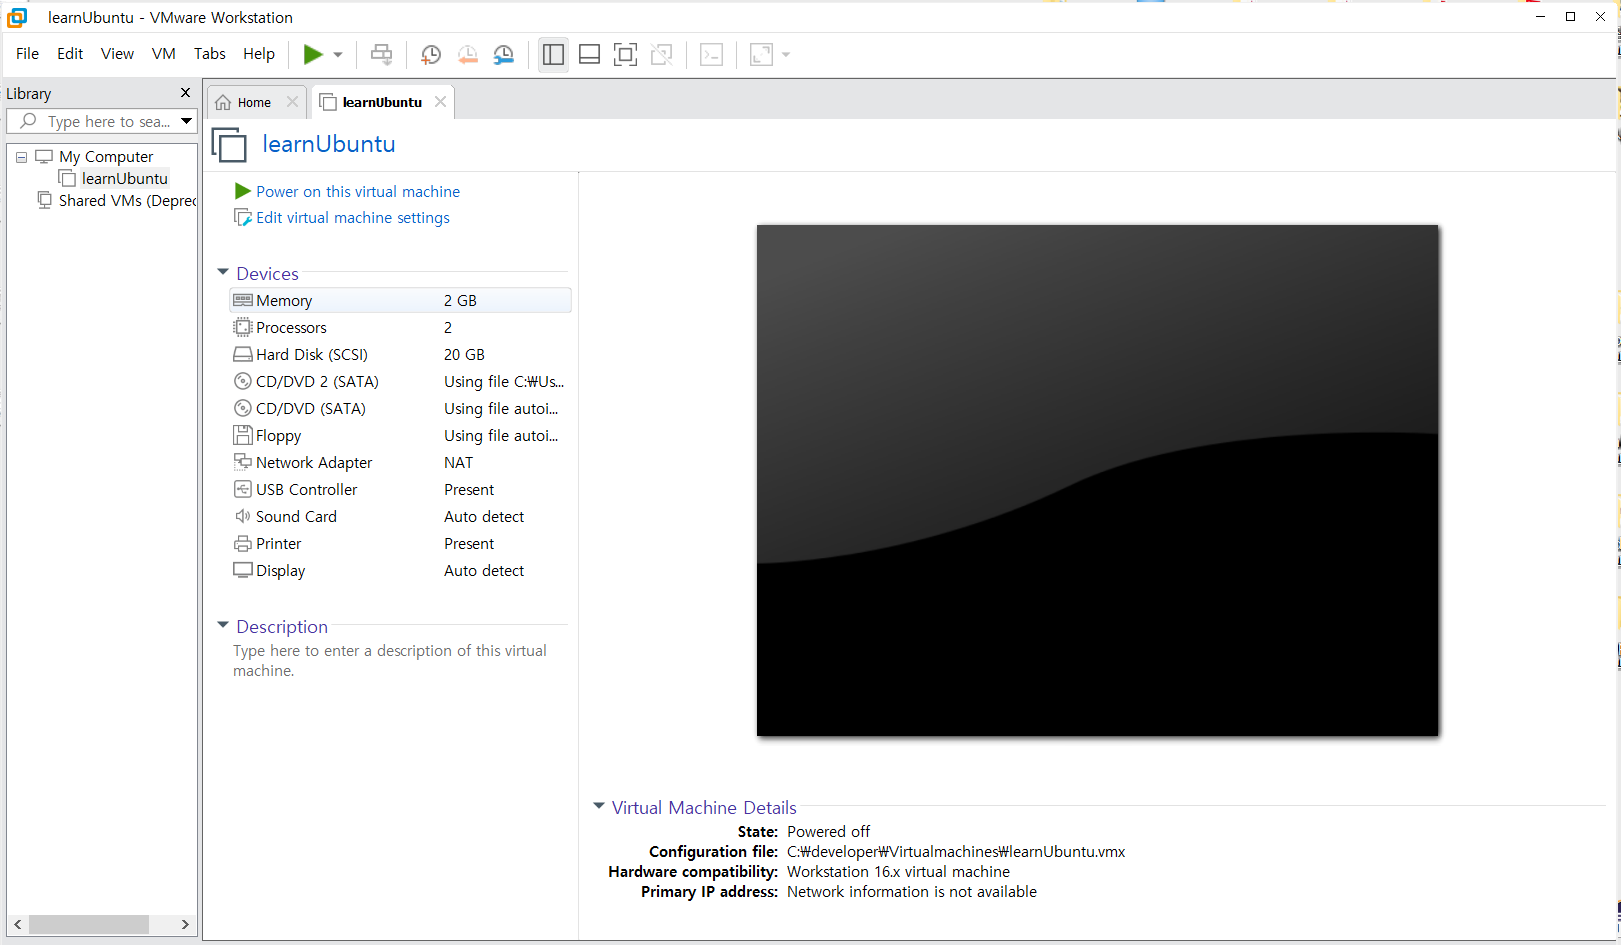
Task: Collapse the Description section
Action: pos(223,625)
